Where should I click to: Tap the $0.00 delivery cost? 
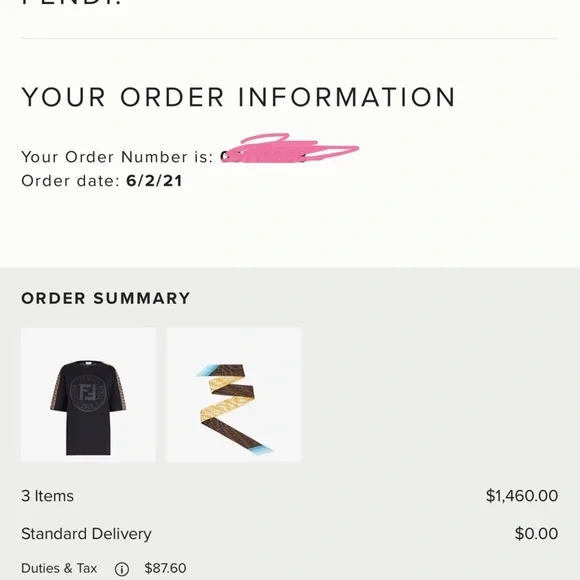point(536,534)
